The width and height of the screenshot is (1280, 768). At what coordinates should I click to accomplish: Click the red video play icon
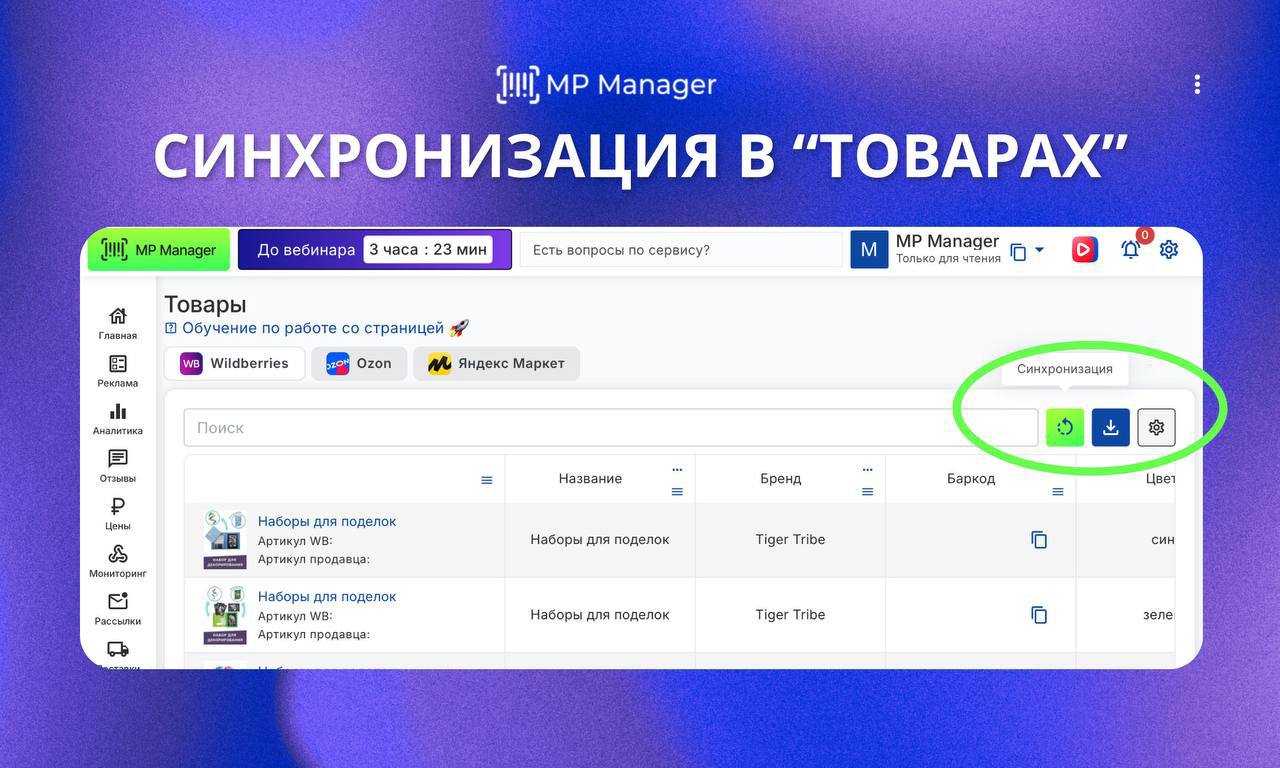pos(1084,250)
